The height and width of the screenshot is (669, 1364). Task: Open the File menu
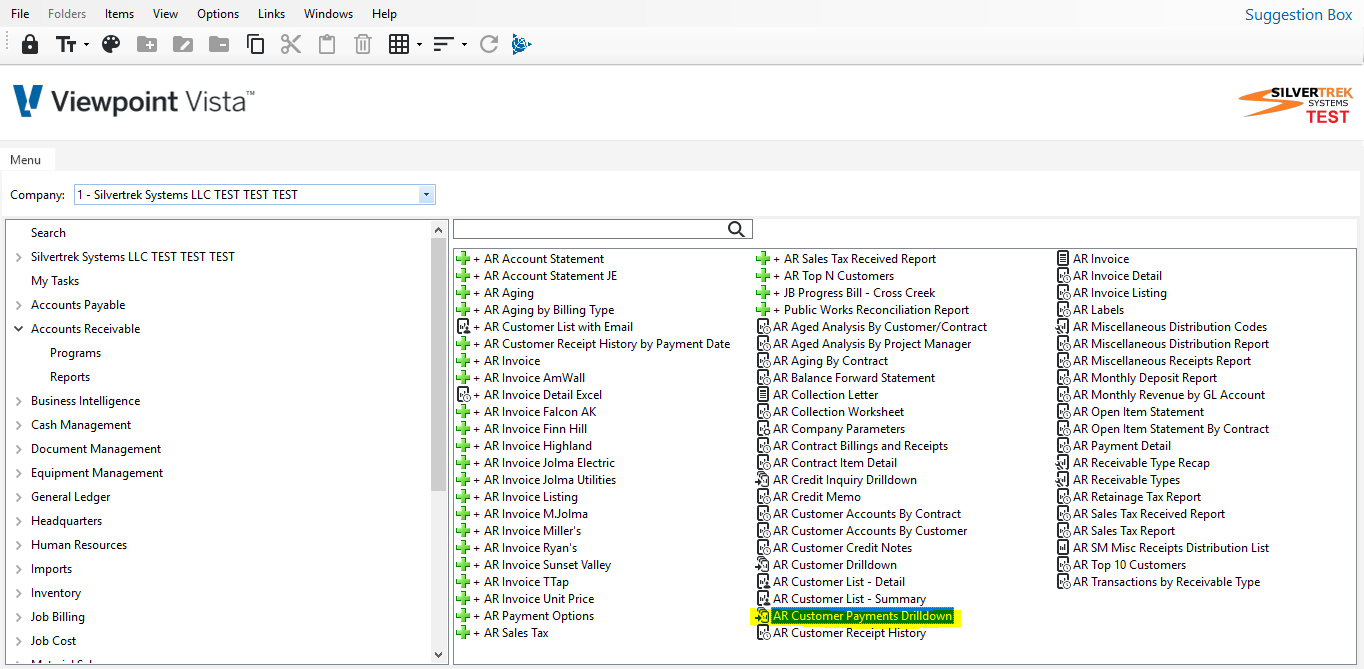pyautogui.click(x=20, y=14)
